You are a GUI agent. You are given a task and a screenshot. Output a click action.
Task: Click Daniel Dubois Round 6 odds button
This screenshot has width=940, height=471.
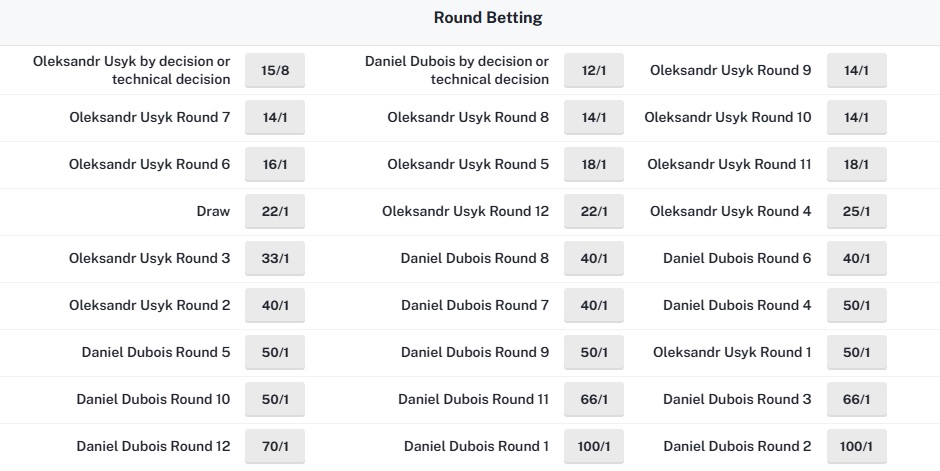coord(857,258)
